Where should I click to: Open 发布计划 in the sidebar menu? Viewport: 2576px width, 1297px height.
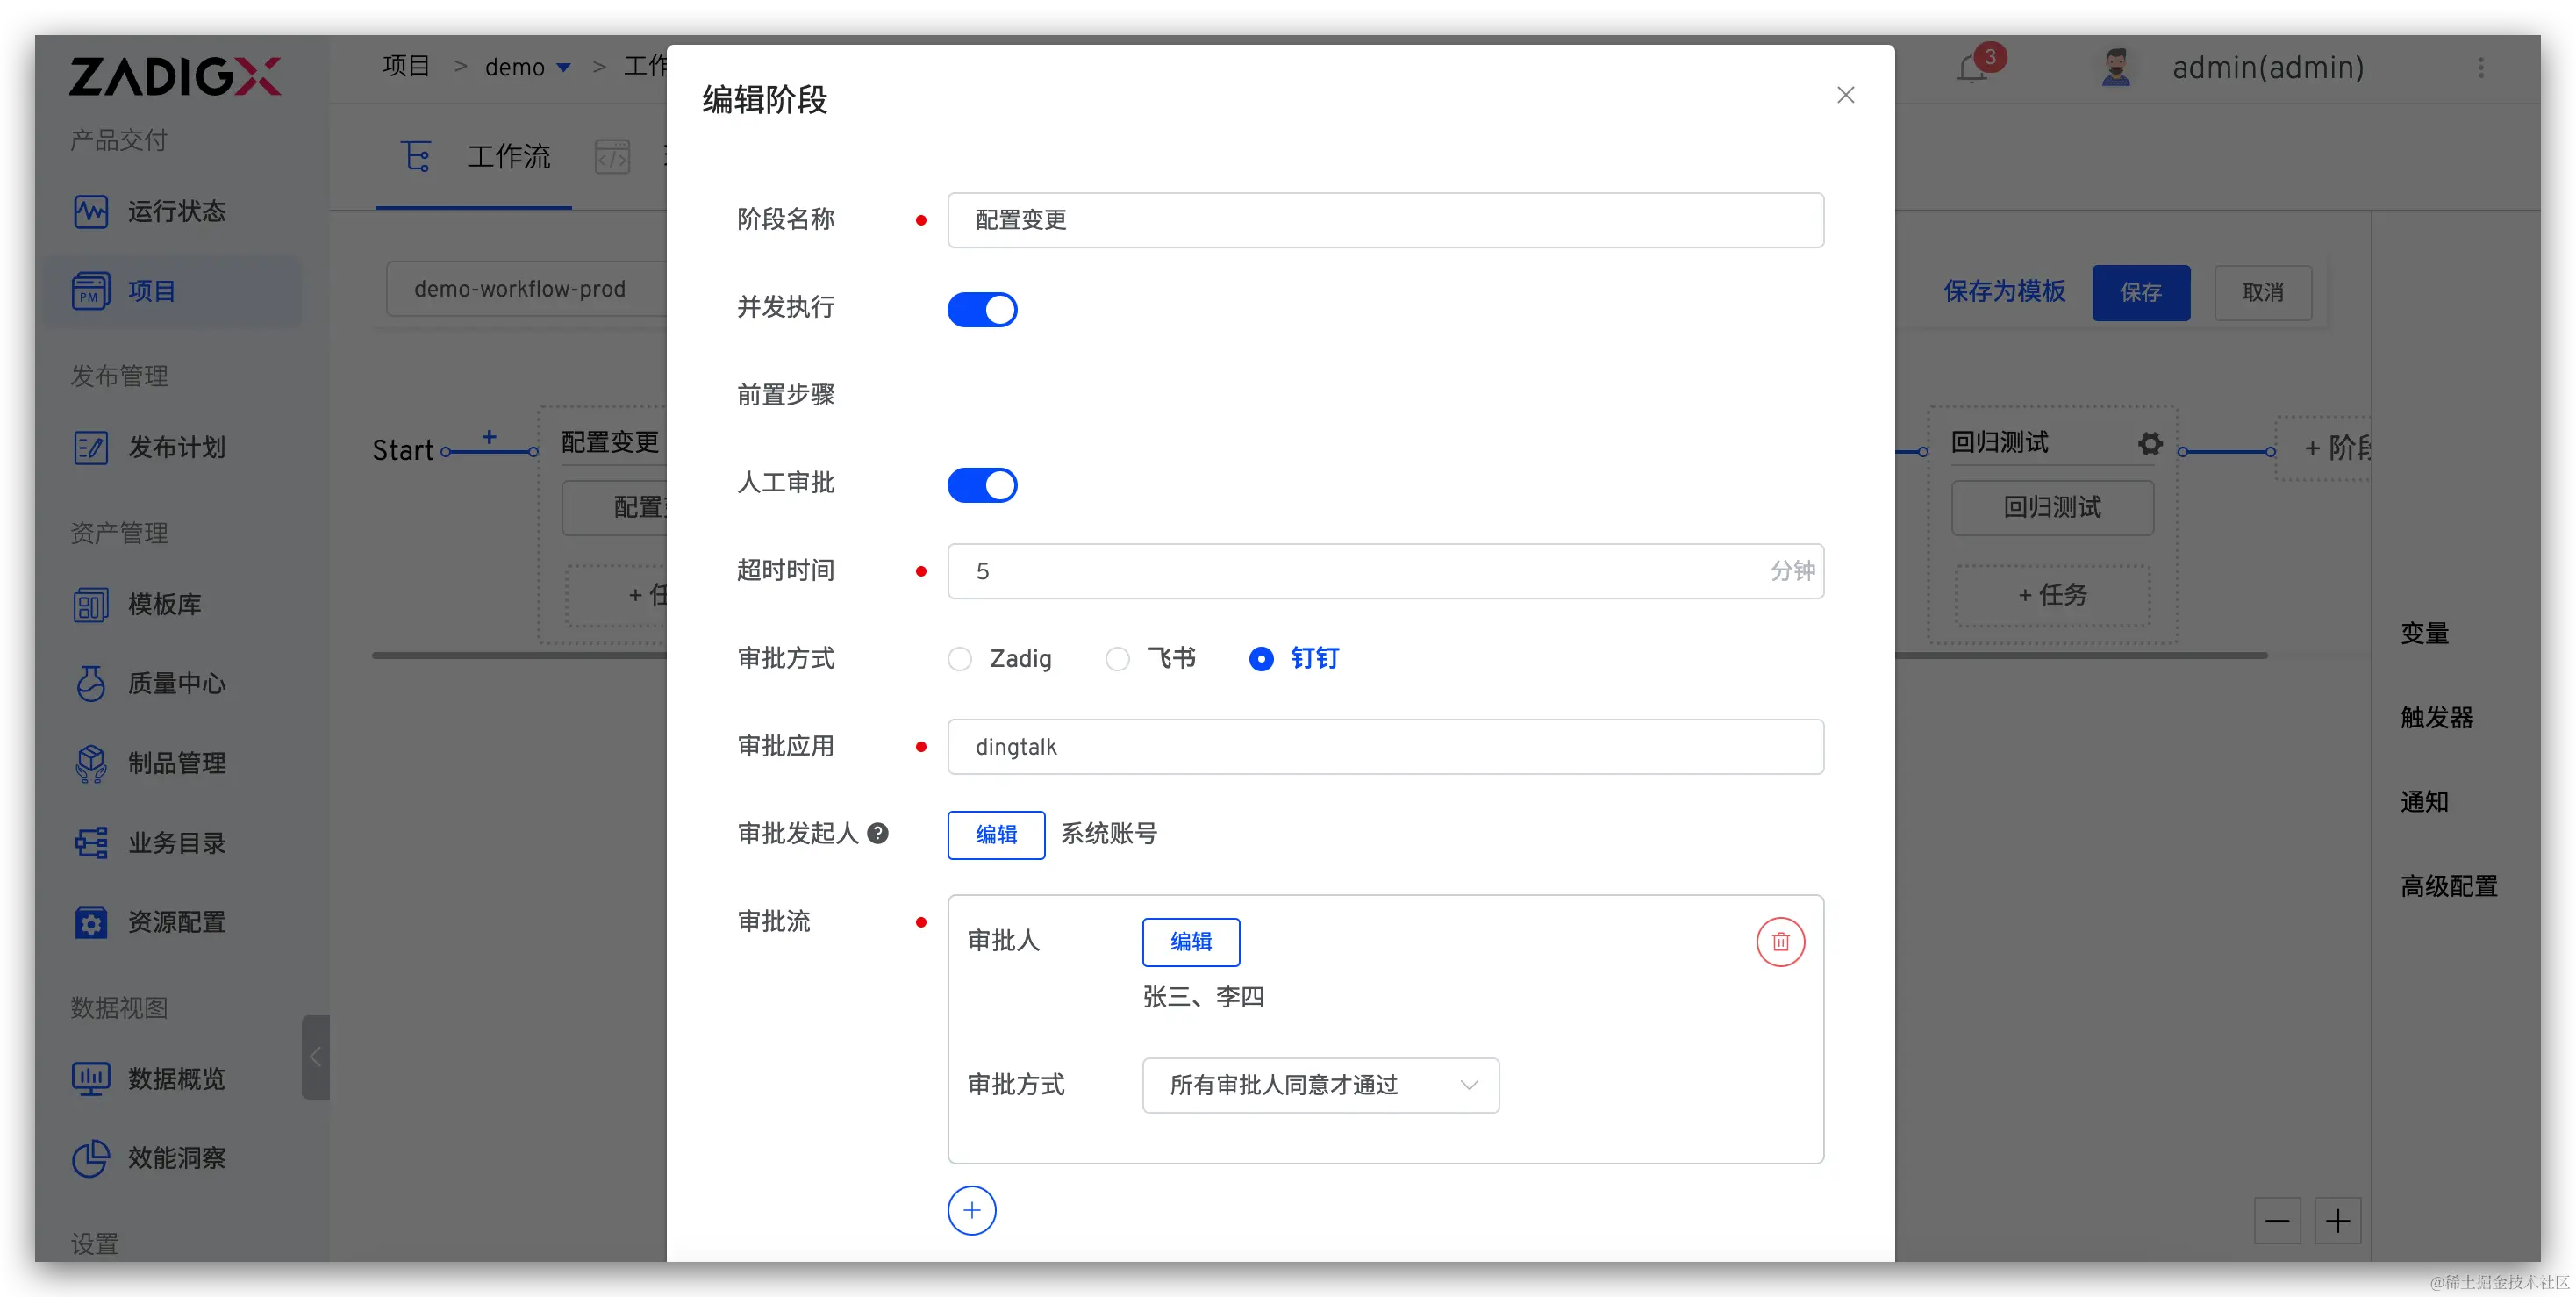(x=176, y=447)
